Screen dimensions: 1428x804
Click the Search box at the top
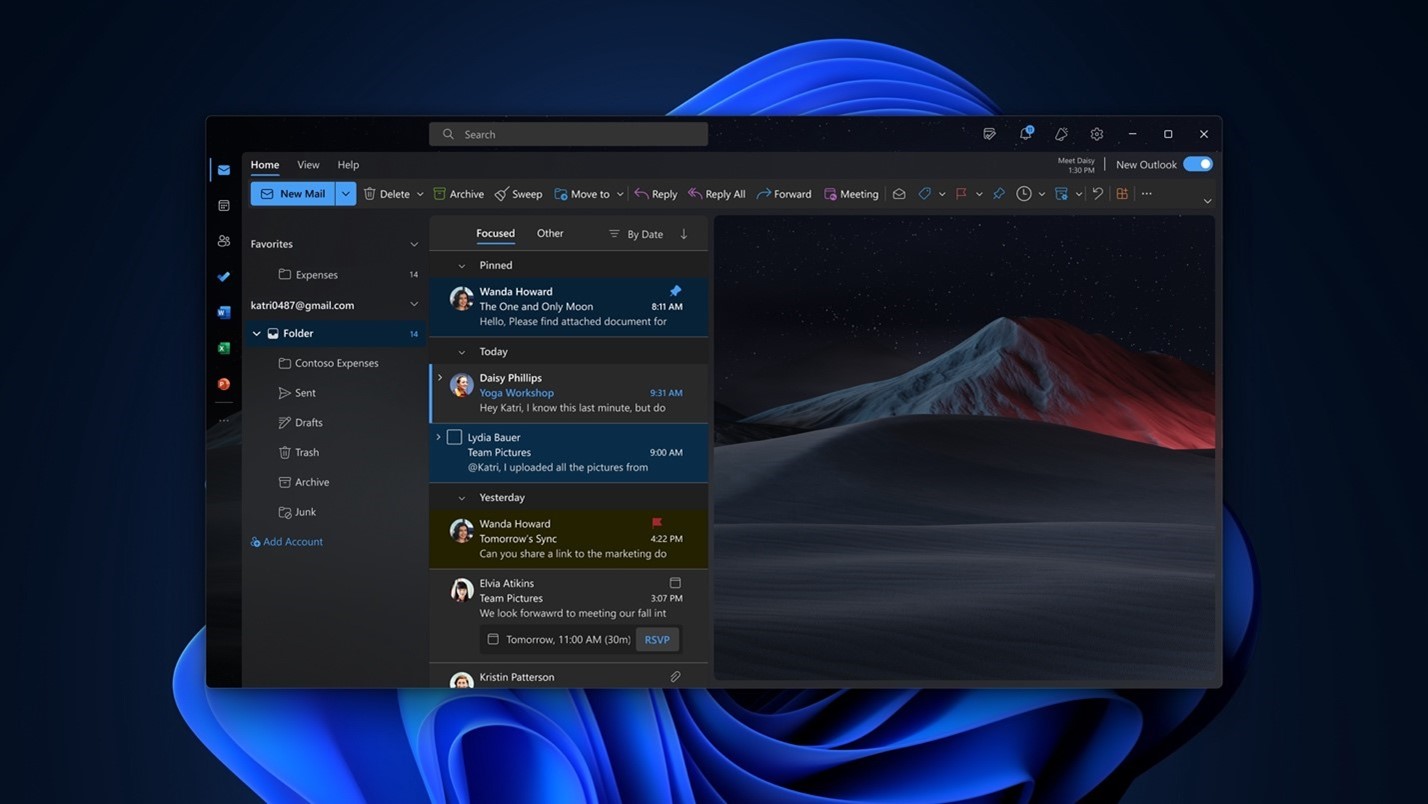point(567,133)
